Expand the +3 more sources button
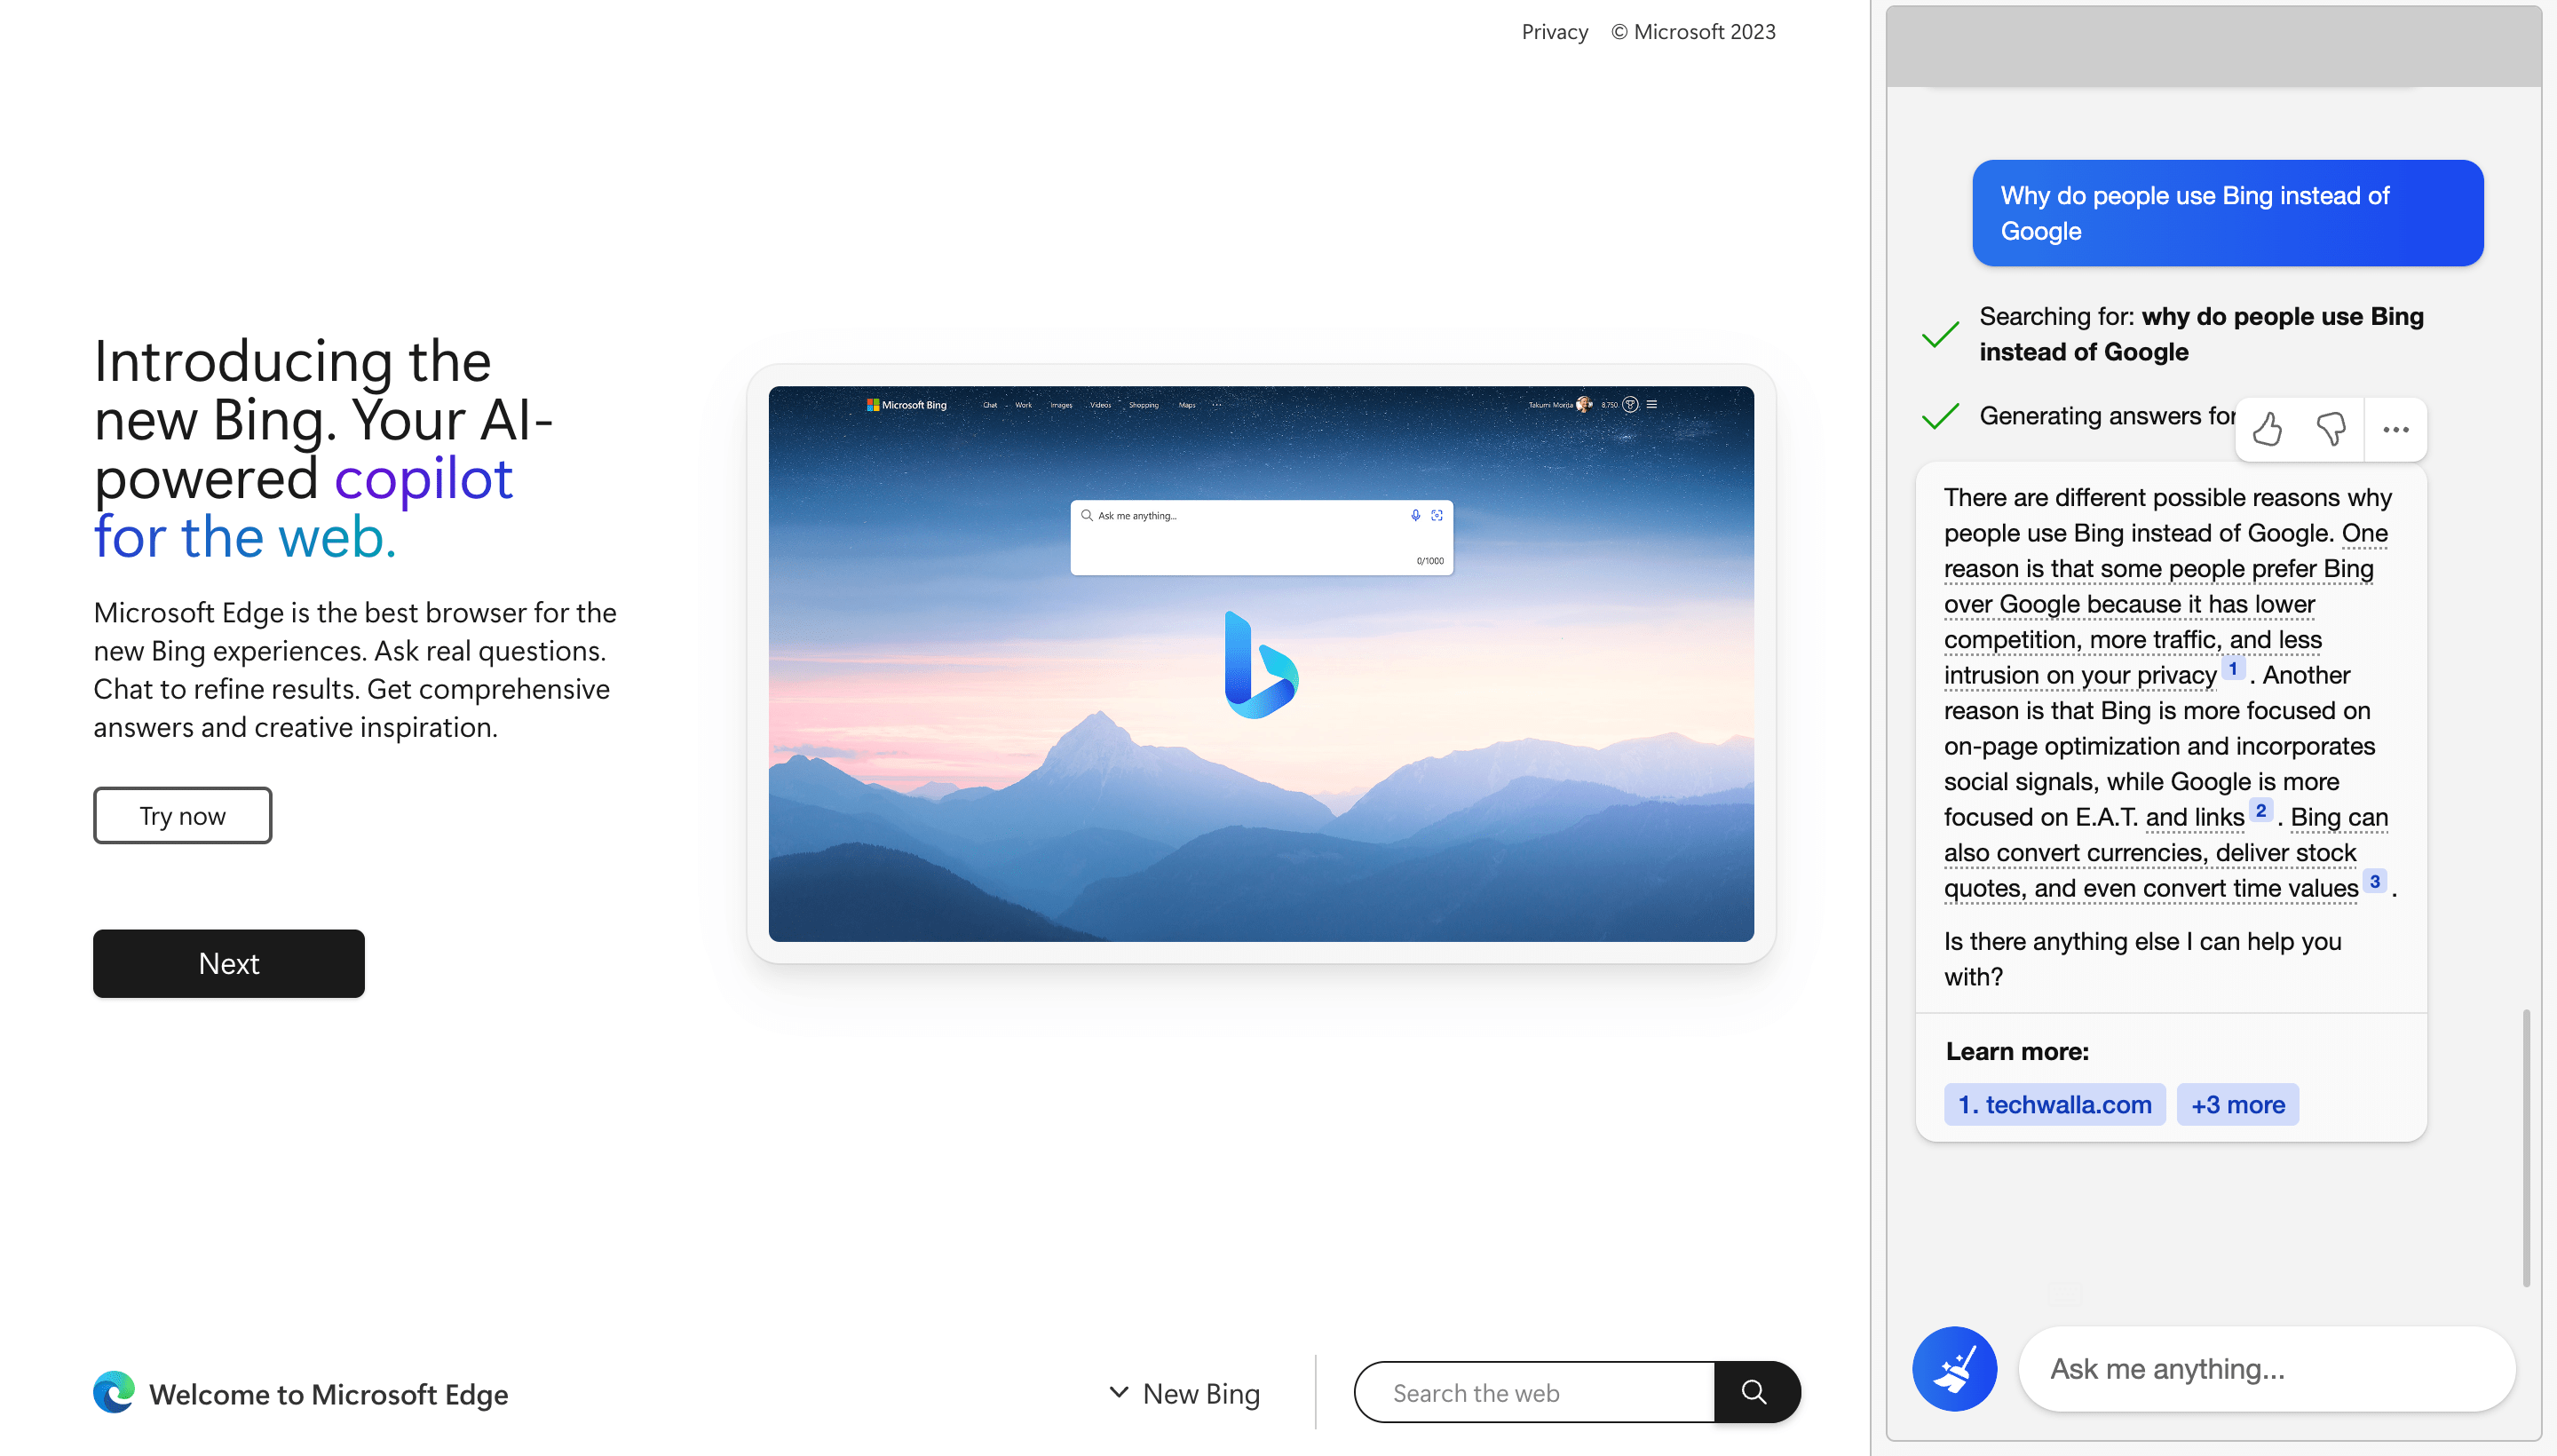2557x1456 pixels. point(2237,1103)
